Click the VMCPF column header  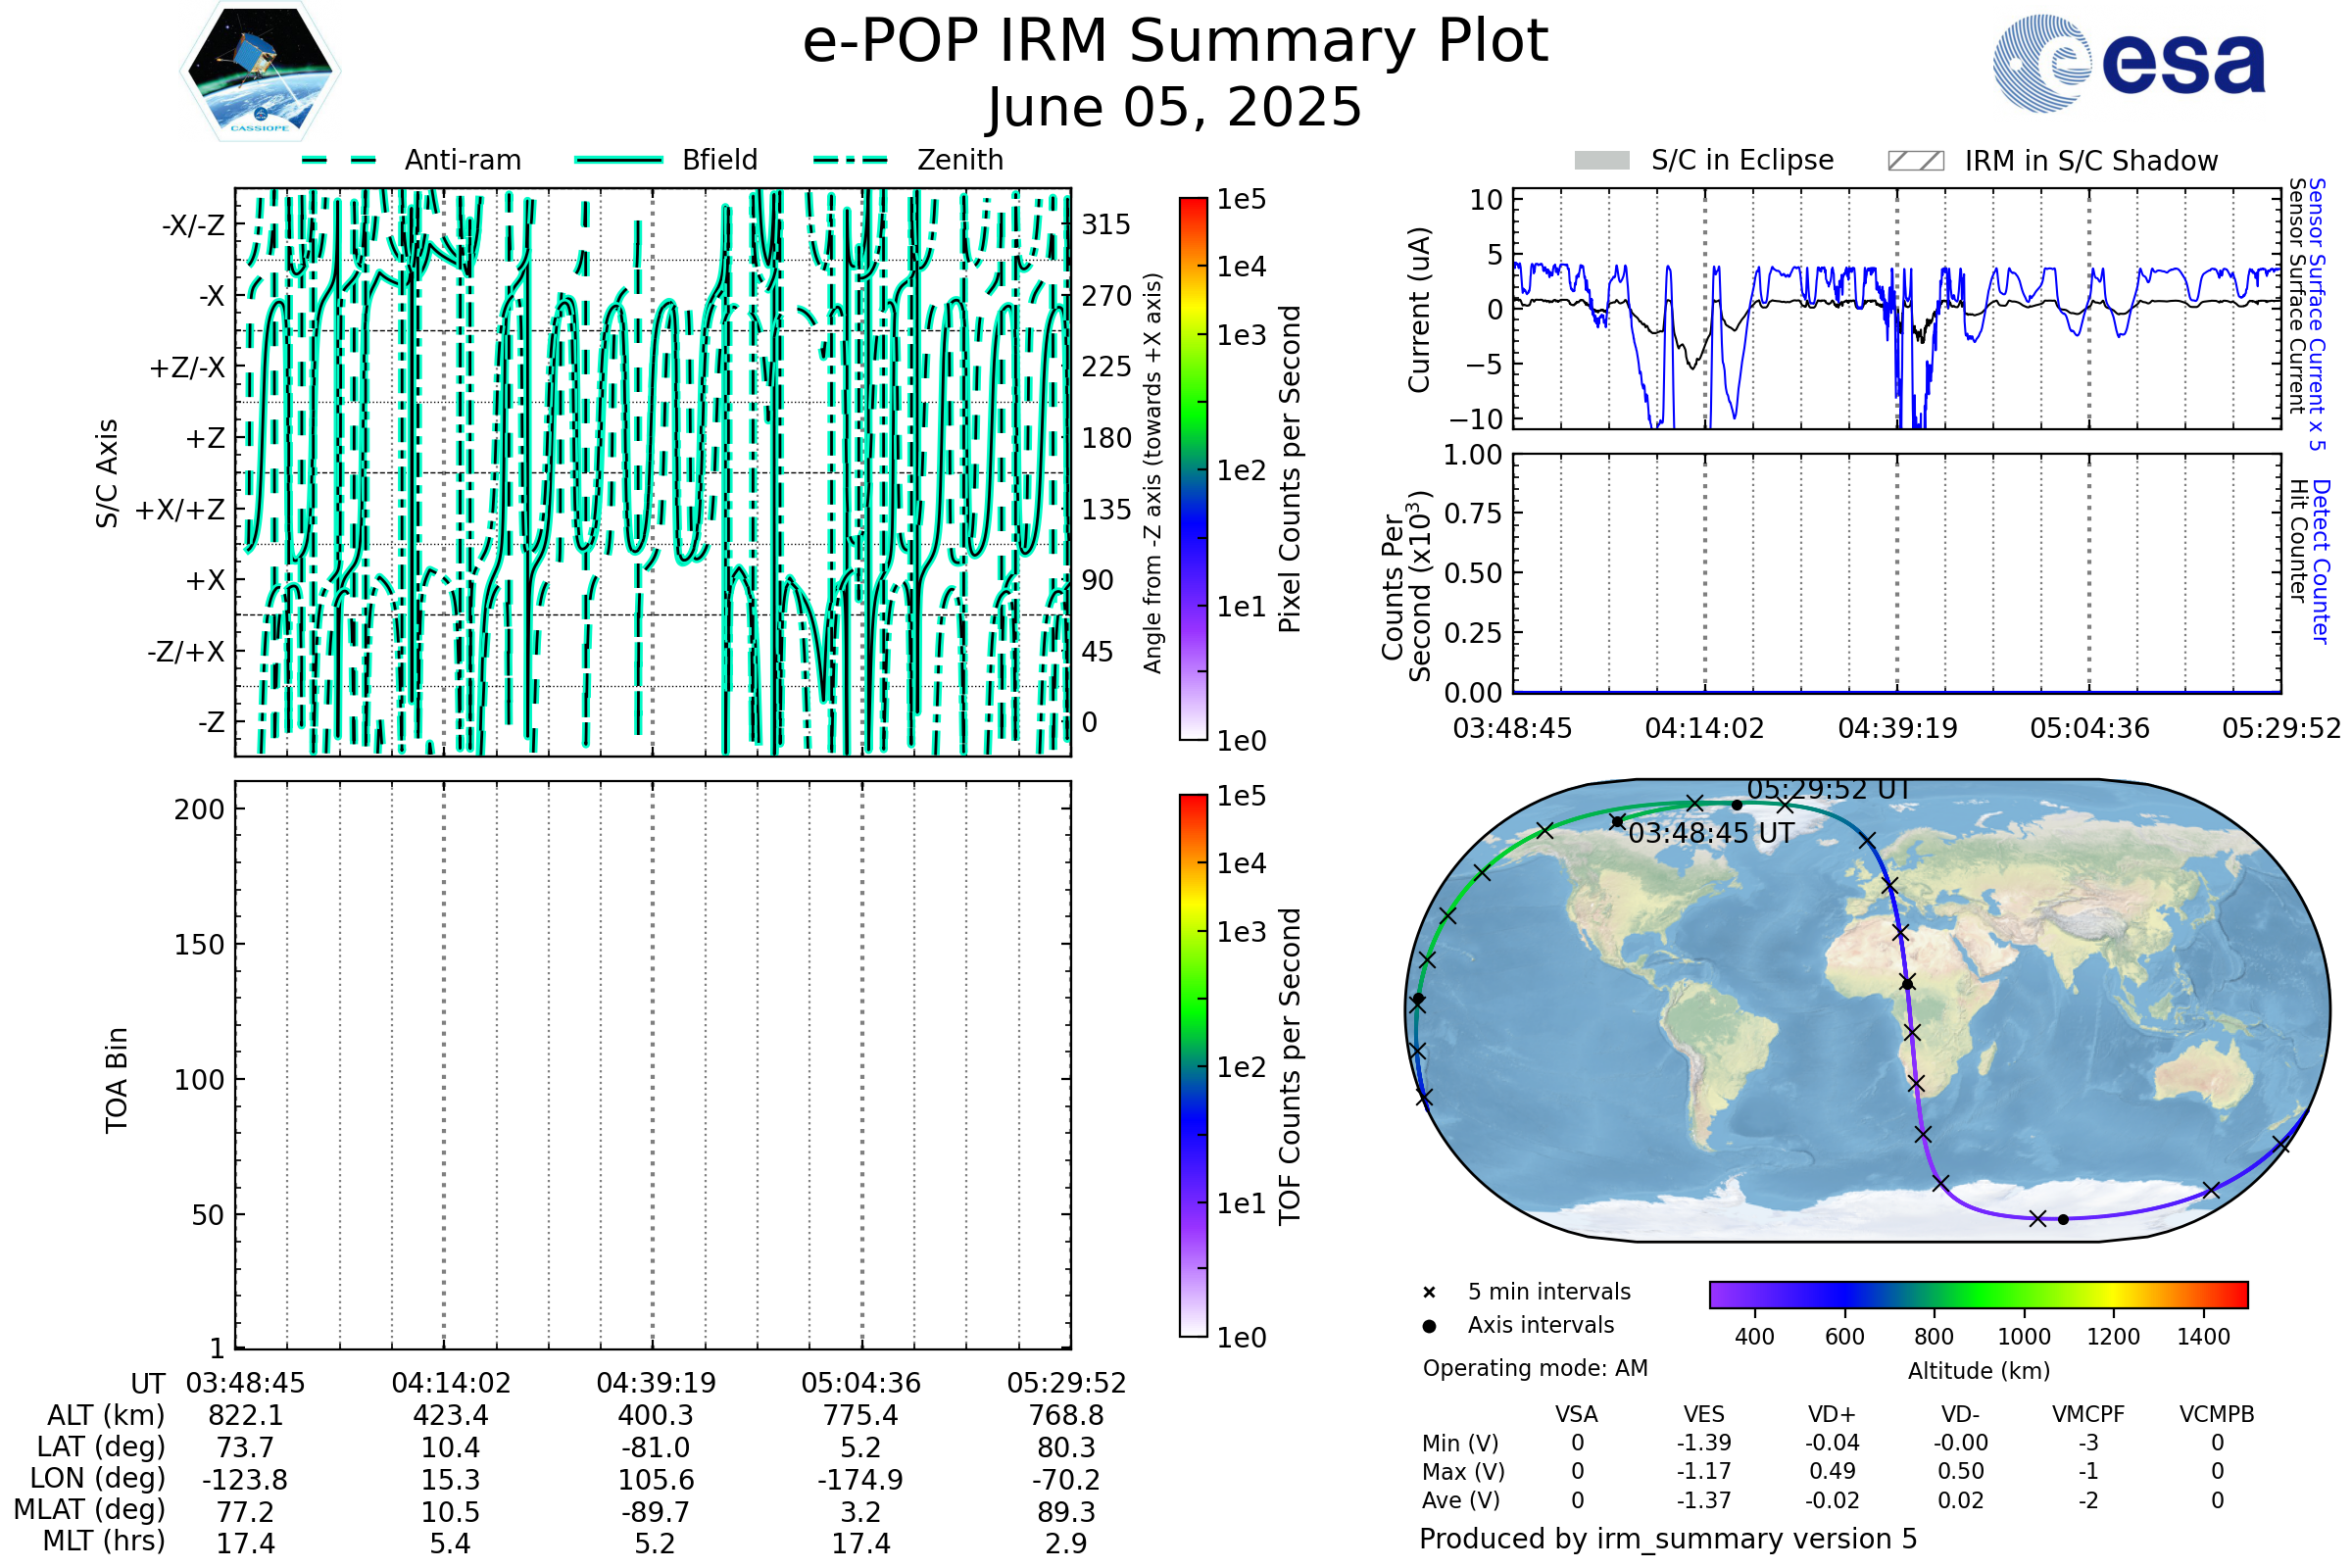[x=2088, y=1415]
